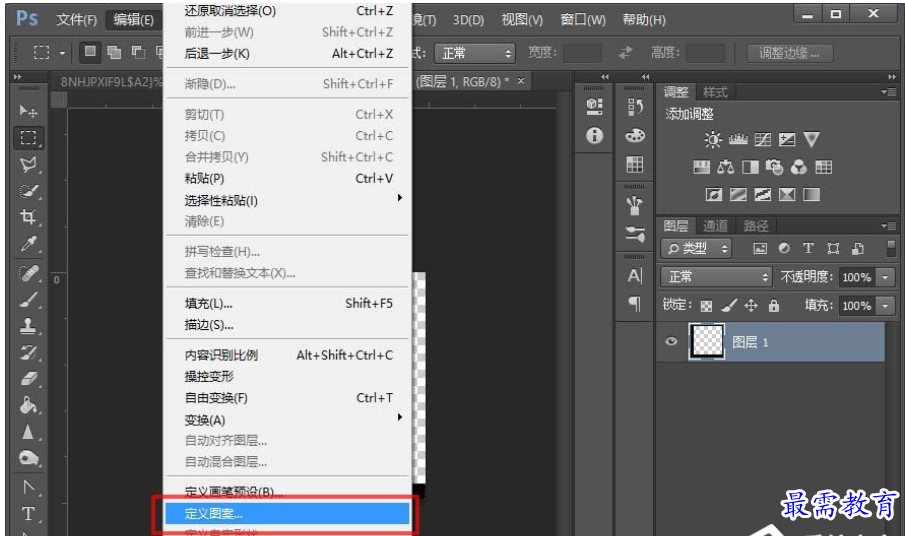Switch to the 通道 tab

click(715, 226)
